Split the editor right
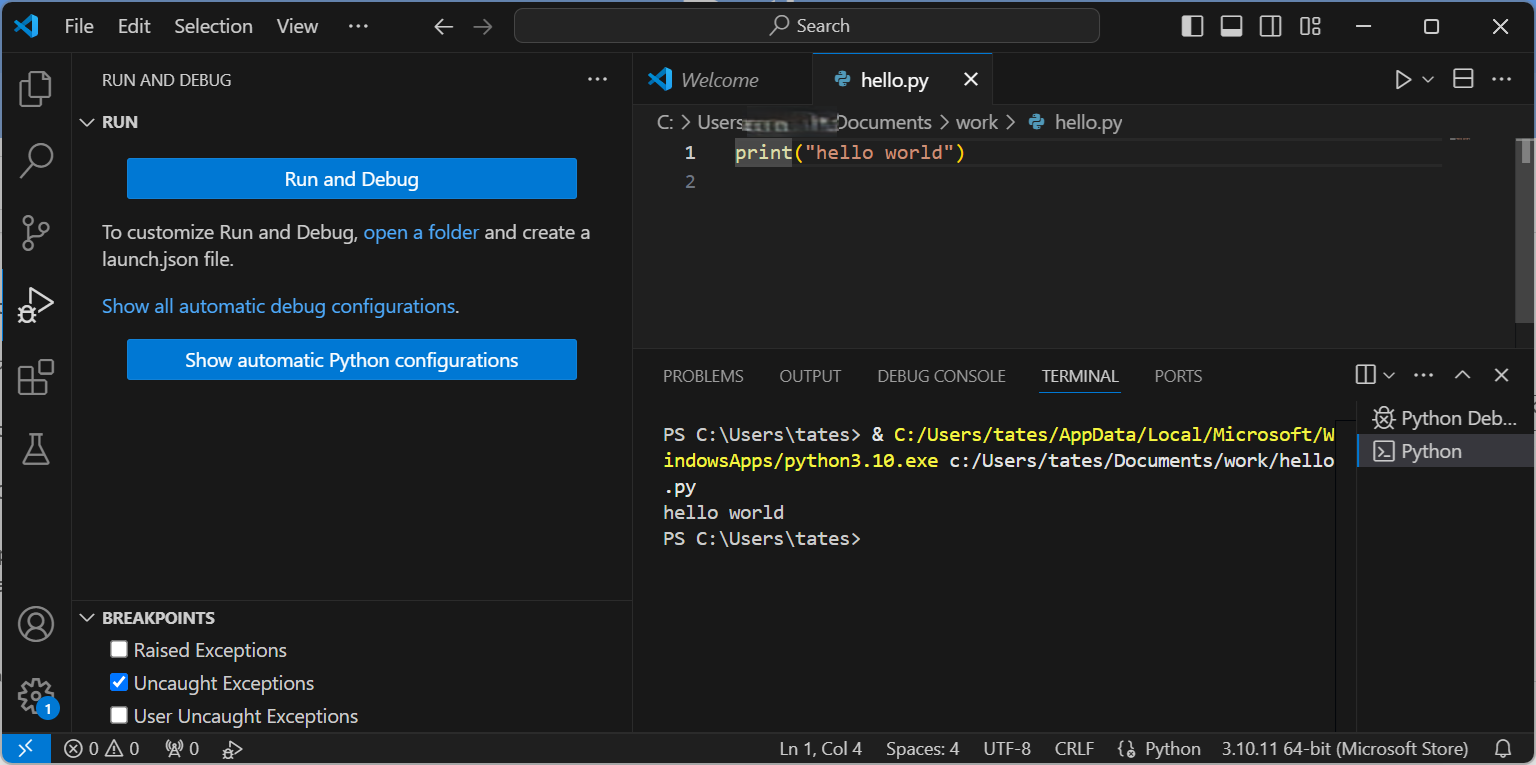The image size is (1536, 765). (x=1463, y=79)
